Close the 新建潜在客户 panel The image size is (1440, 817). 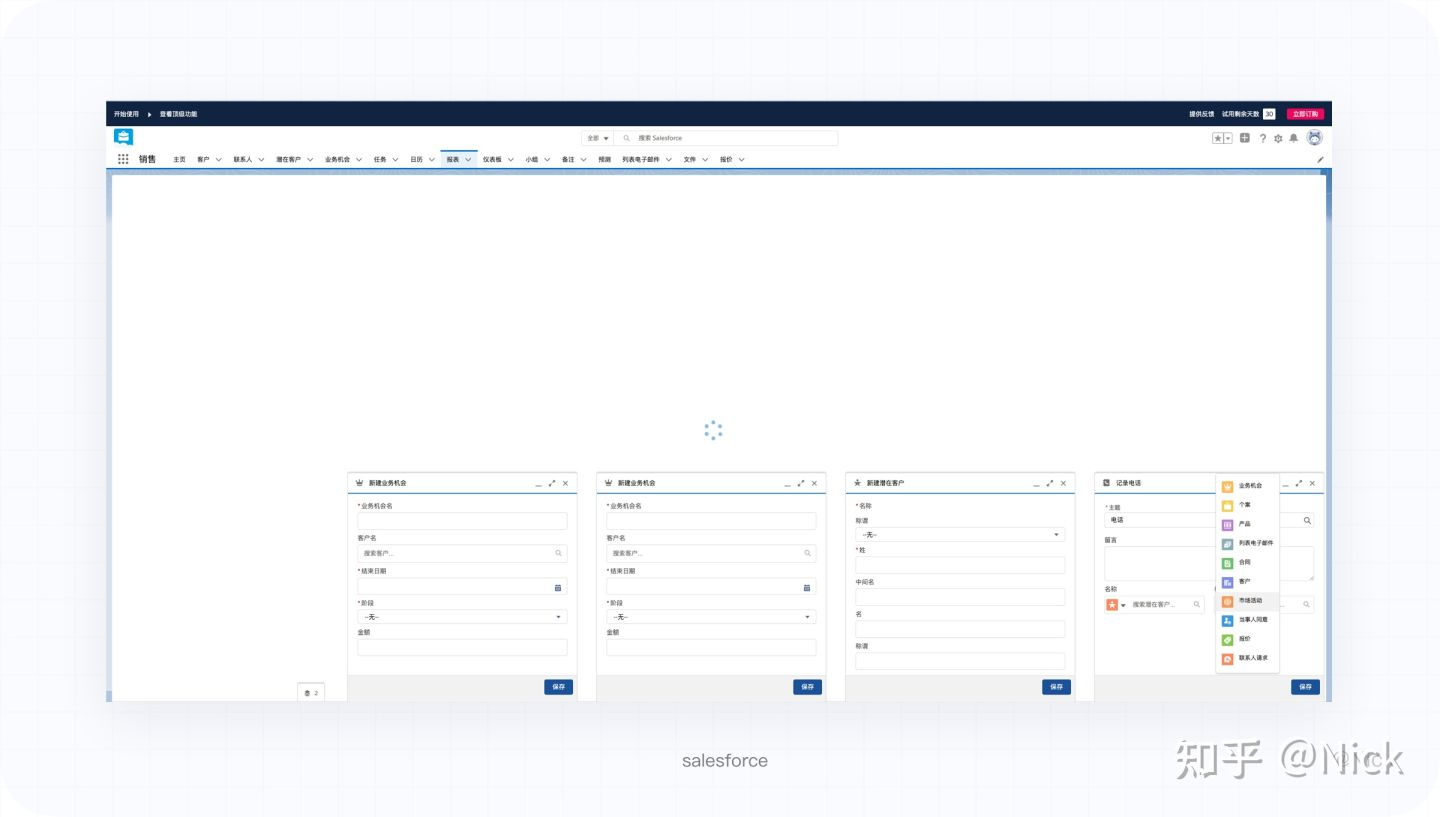tap(1063, 483)
